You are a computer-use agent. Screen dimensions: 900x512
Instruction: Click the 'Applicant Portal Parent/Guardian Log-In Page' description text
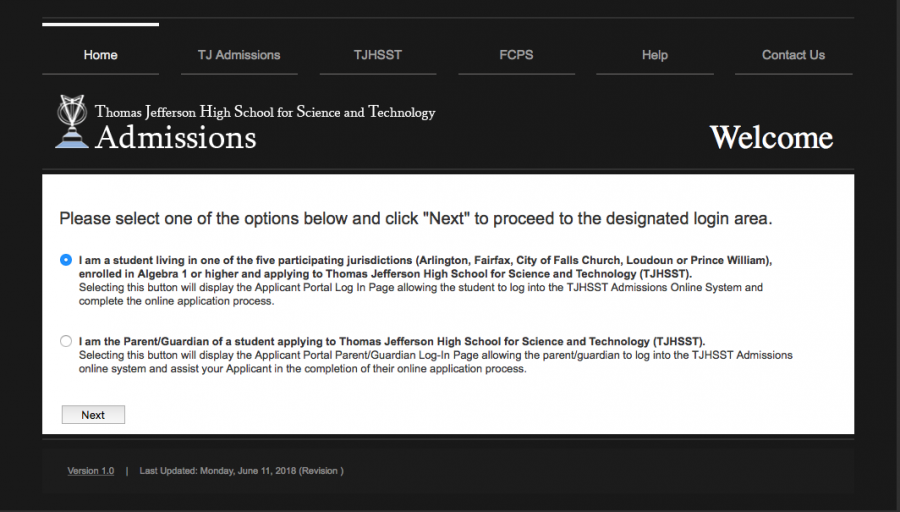436,362
